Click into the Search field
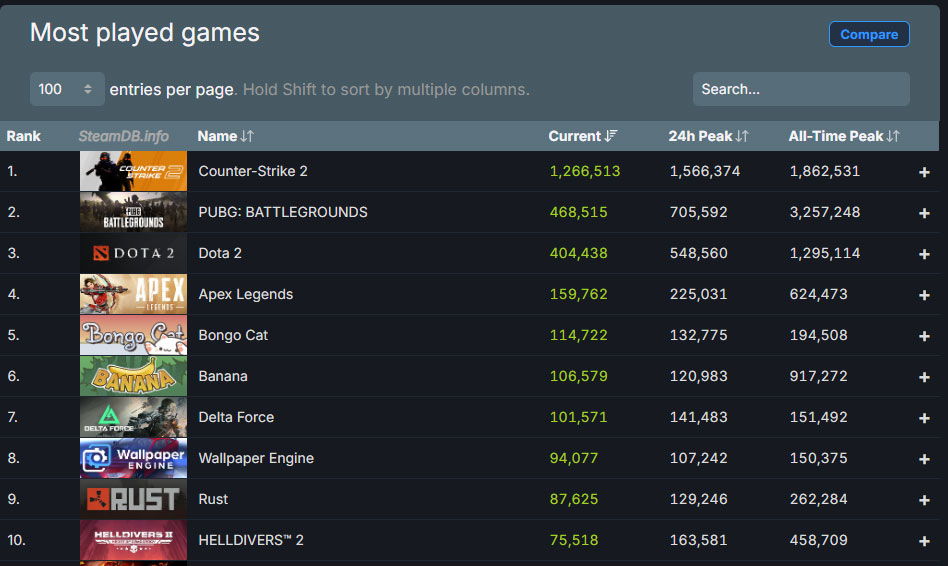The width and height of the screenshot is (948, 566). click(800, 89)
